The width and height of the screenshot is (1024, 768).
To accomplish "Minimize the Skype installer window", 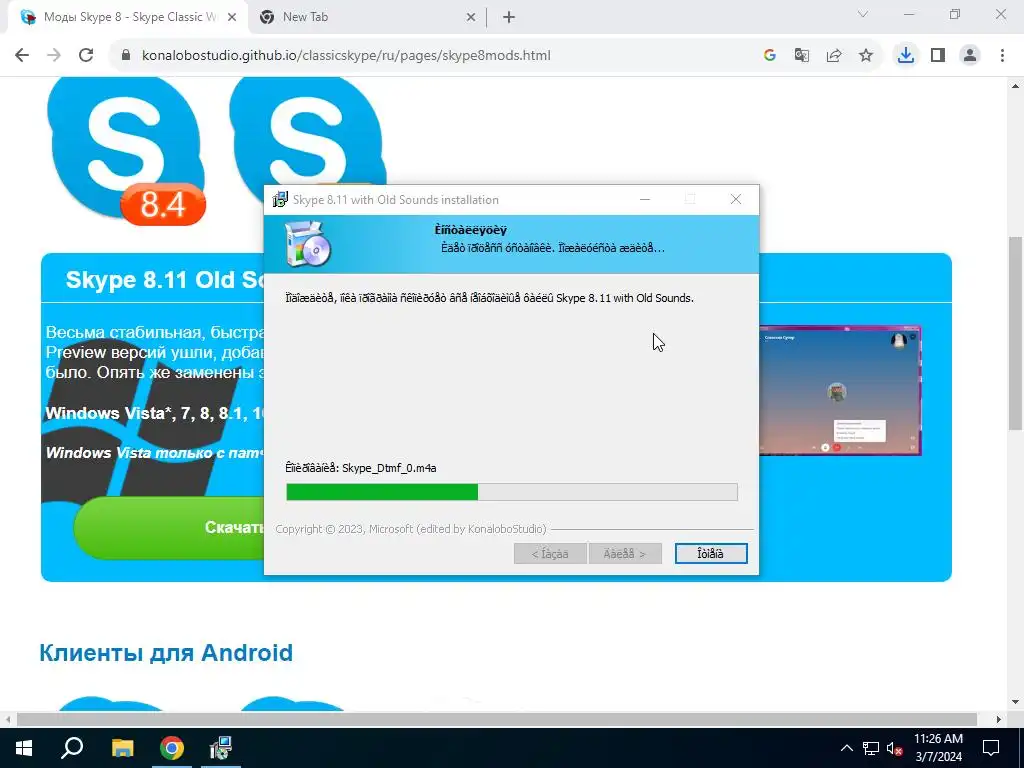I will (x=645, y=199).
